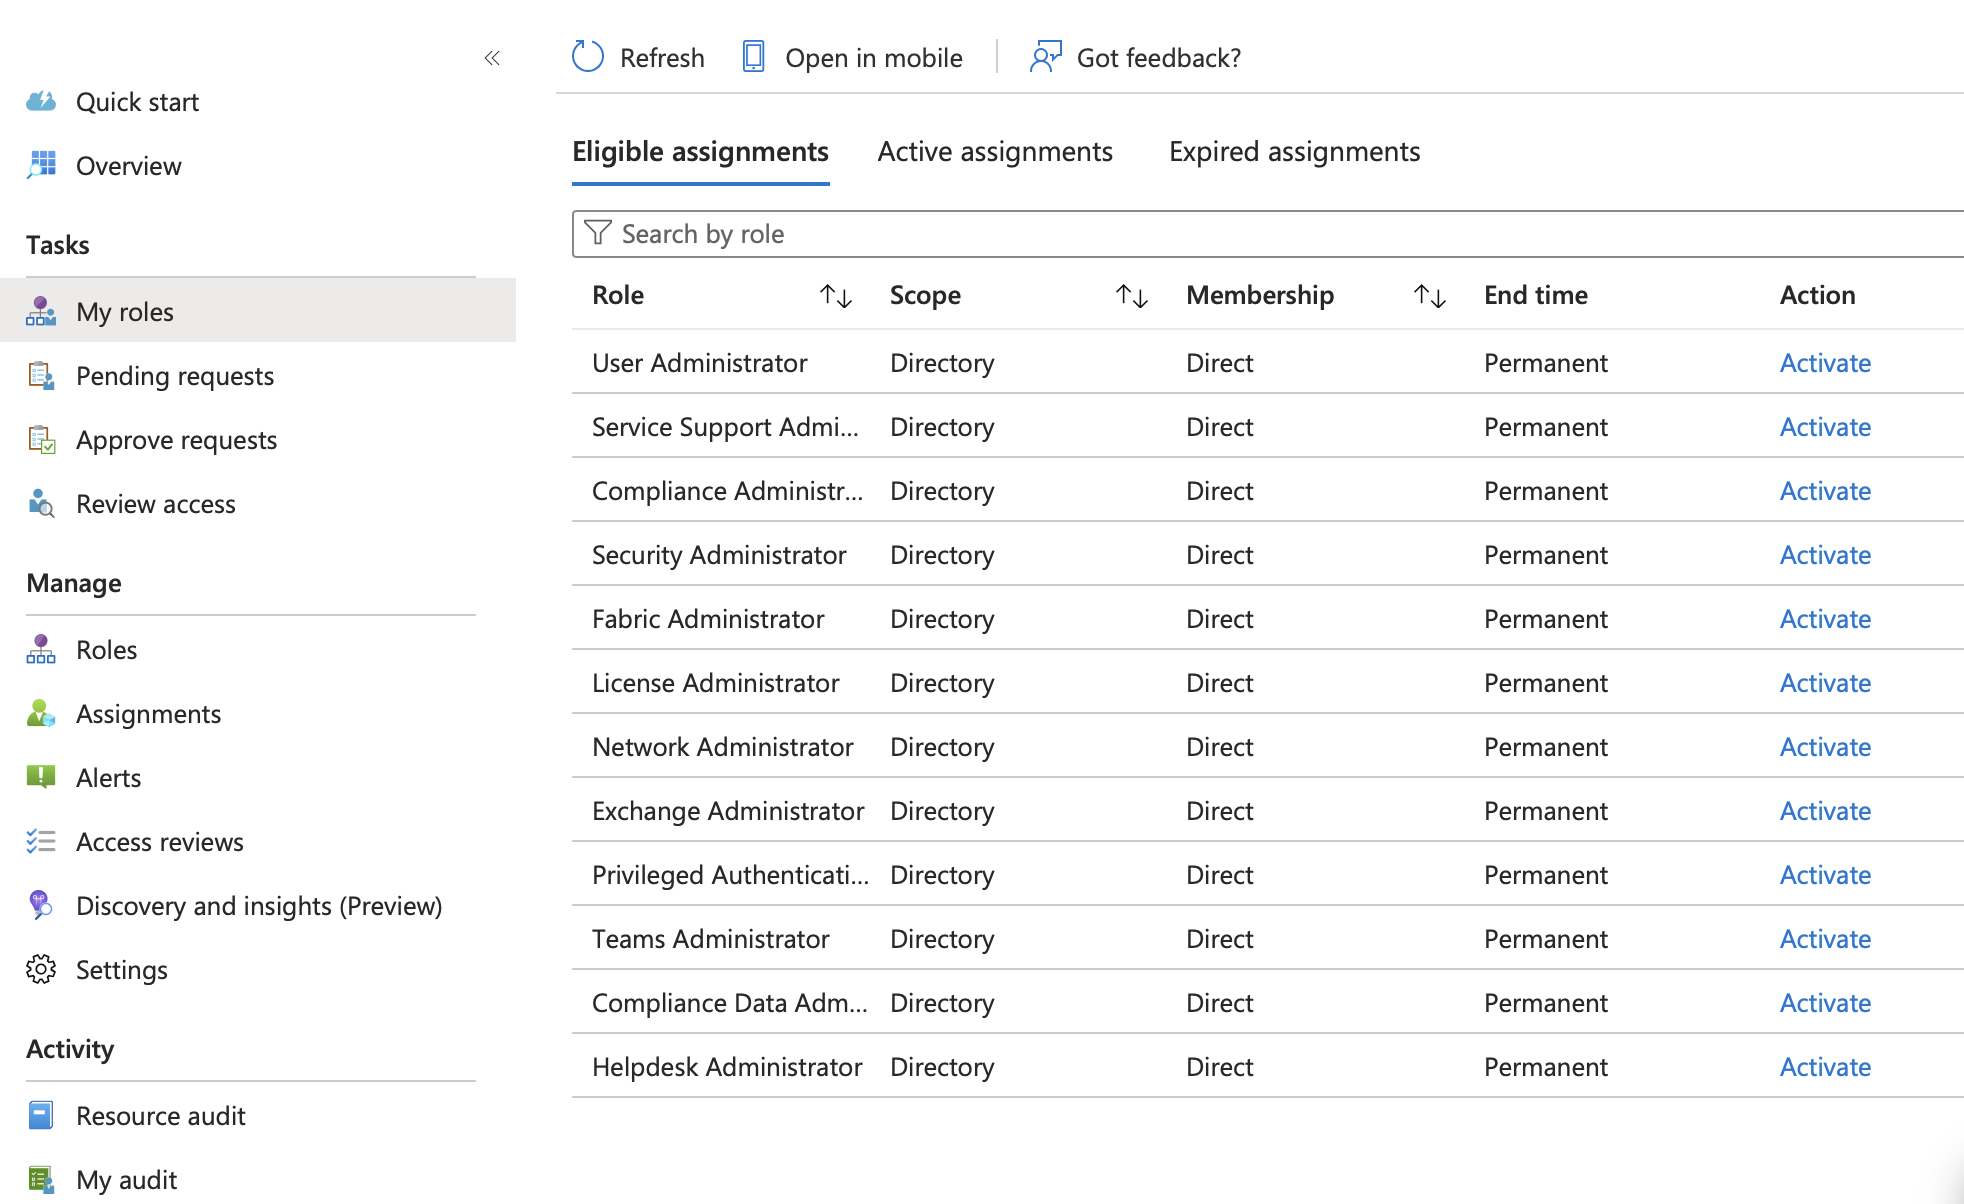Open Access reviews in sidebar
The image size is (1964, 1204).
[x=160, y=842]
